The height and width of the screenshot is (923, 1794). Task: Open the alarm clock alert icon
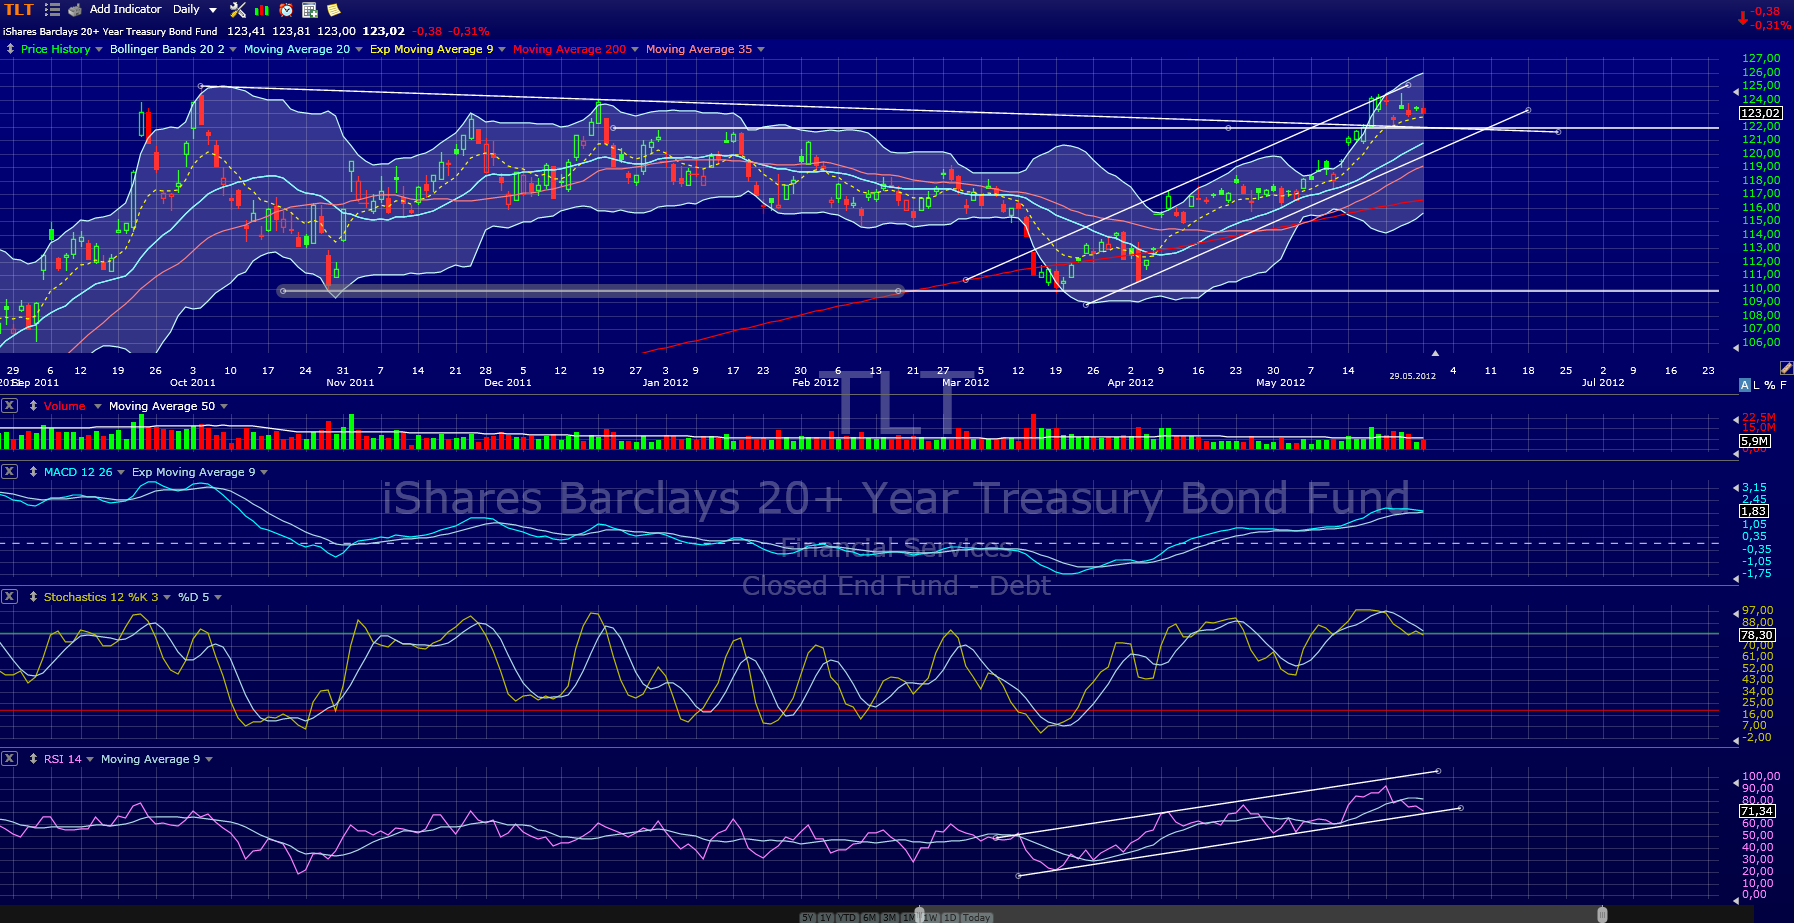tap(286, 10)
